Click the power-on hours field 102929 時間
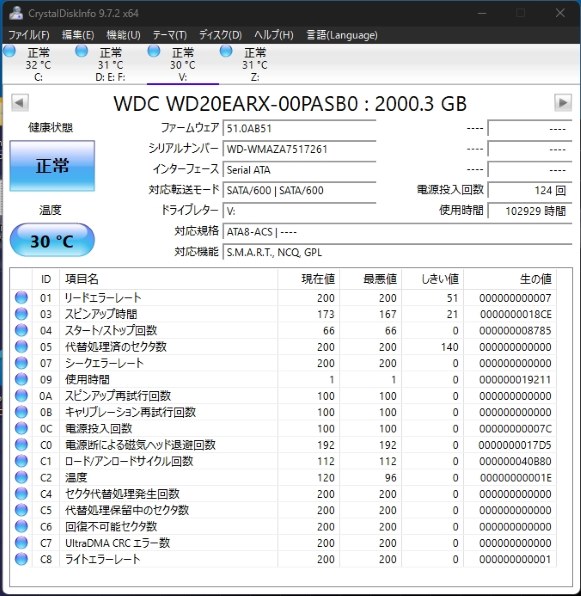 pyautogui.click(x=530, y=211)
